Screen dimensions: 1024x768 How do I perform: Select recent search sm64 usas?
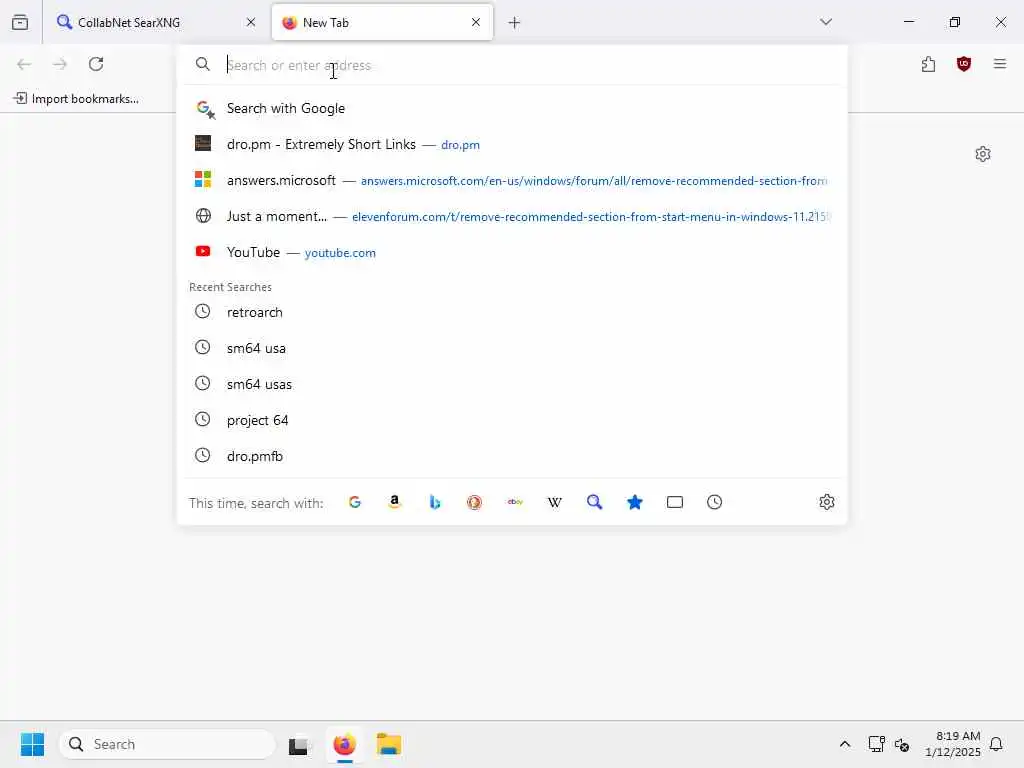tap(513, 384)
